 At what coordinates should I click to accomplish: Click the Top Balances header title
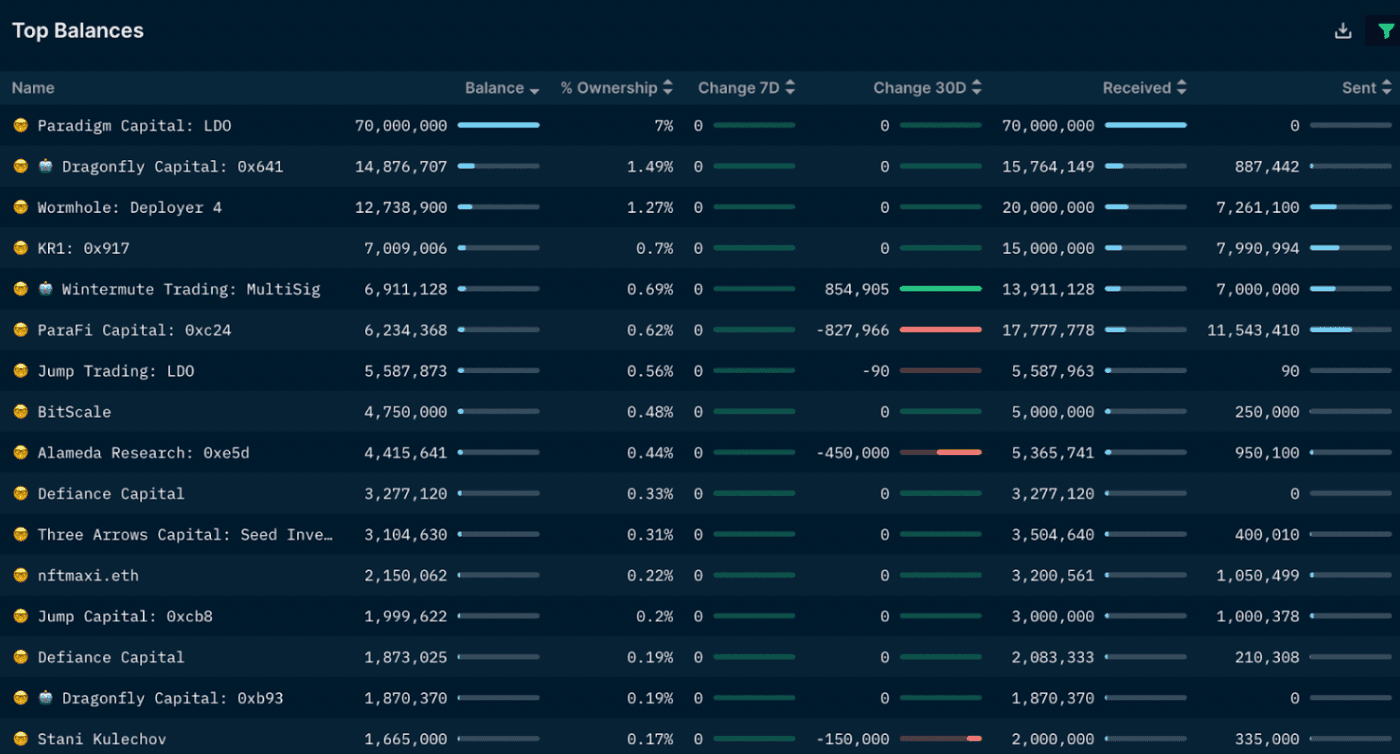77,30
